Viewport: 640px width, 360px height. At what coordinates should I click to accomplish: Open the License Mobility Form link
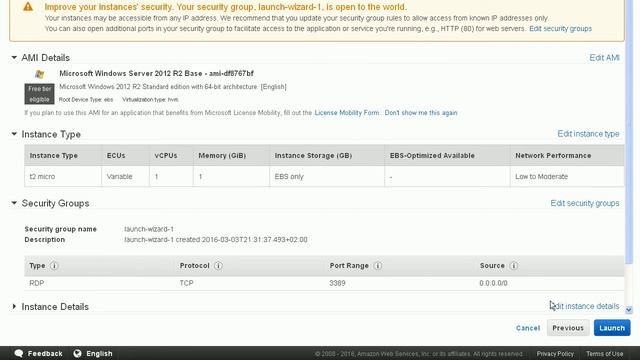[x=347, y=113]
